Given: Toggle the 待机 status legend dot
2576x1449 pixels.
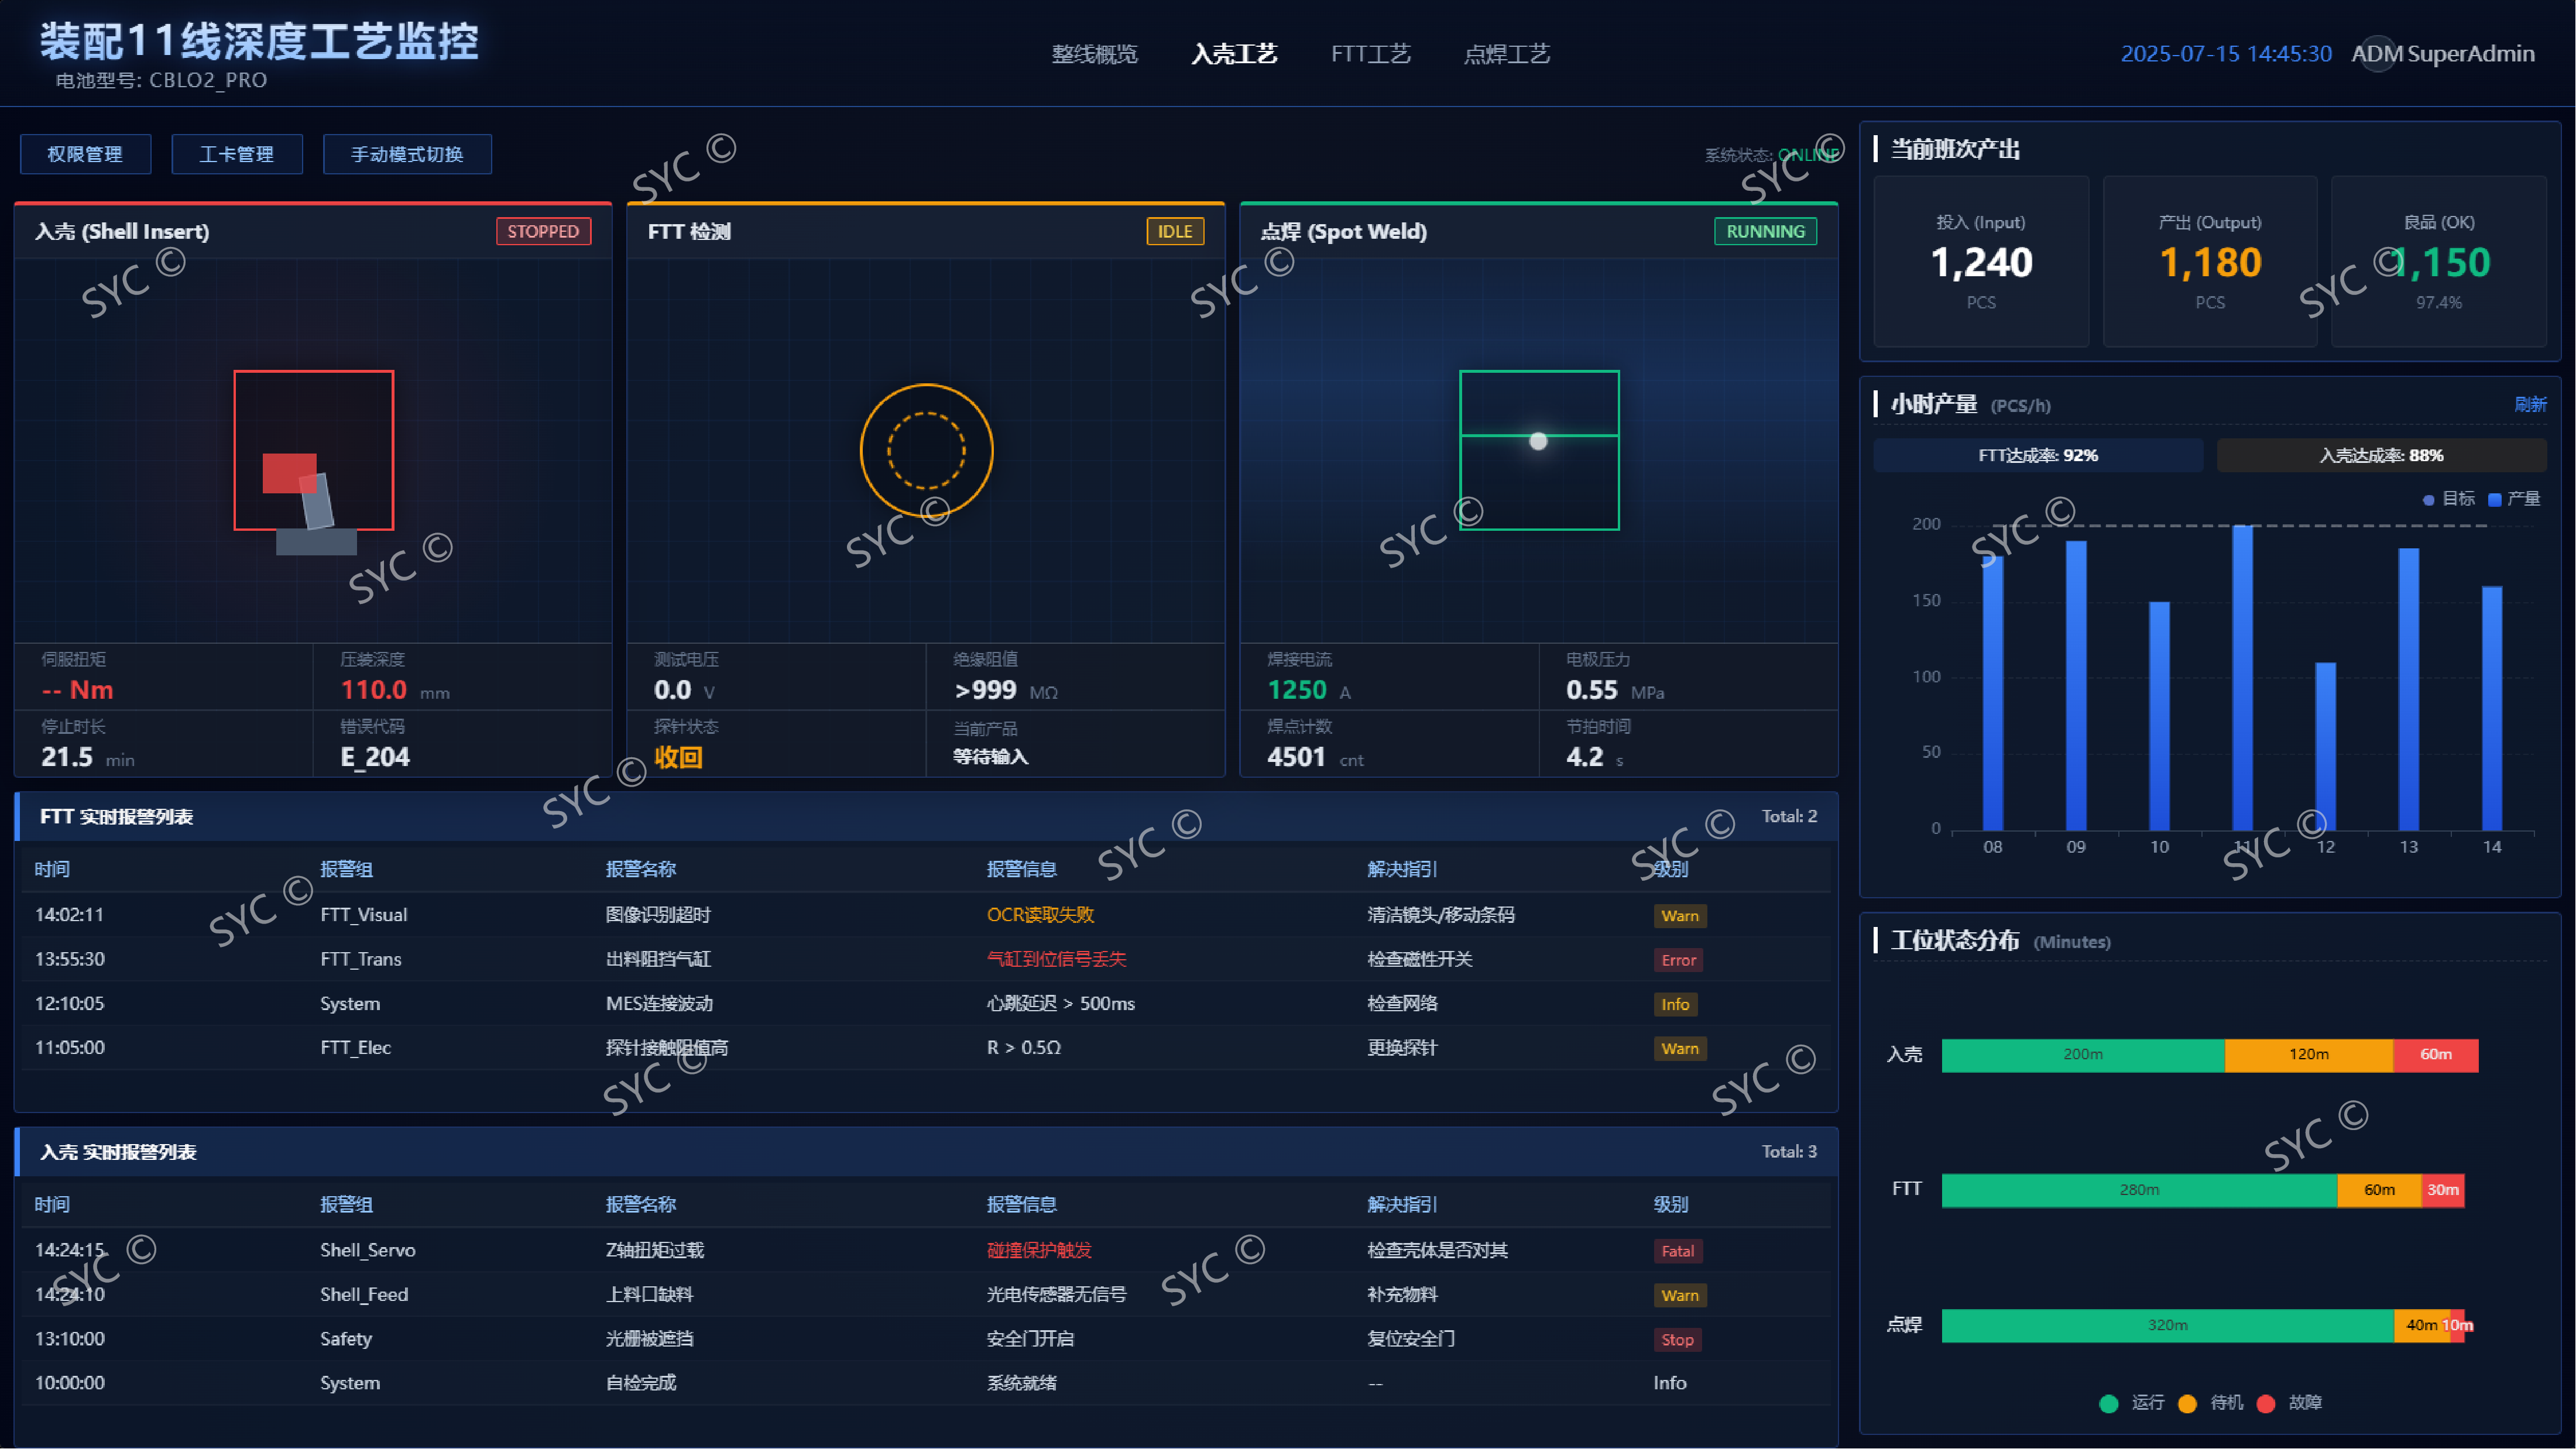Looking at the screenshot, I should pos(2187,1403).
